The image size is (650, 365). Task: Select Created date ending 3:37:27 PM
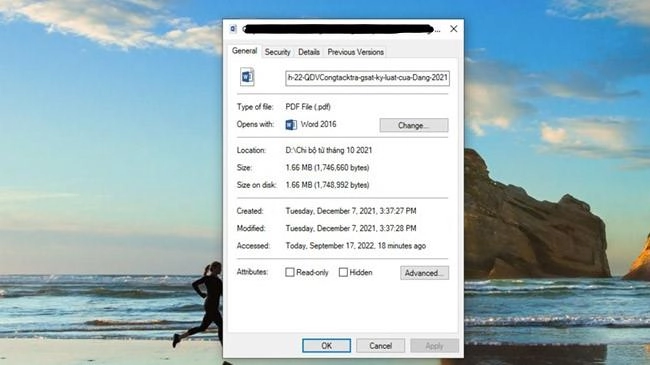point(351,211)
